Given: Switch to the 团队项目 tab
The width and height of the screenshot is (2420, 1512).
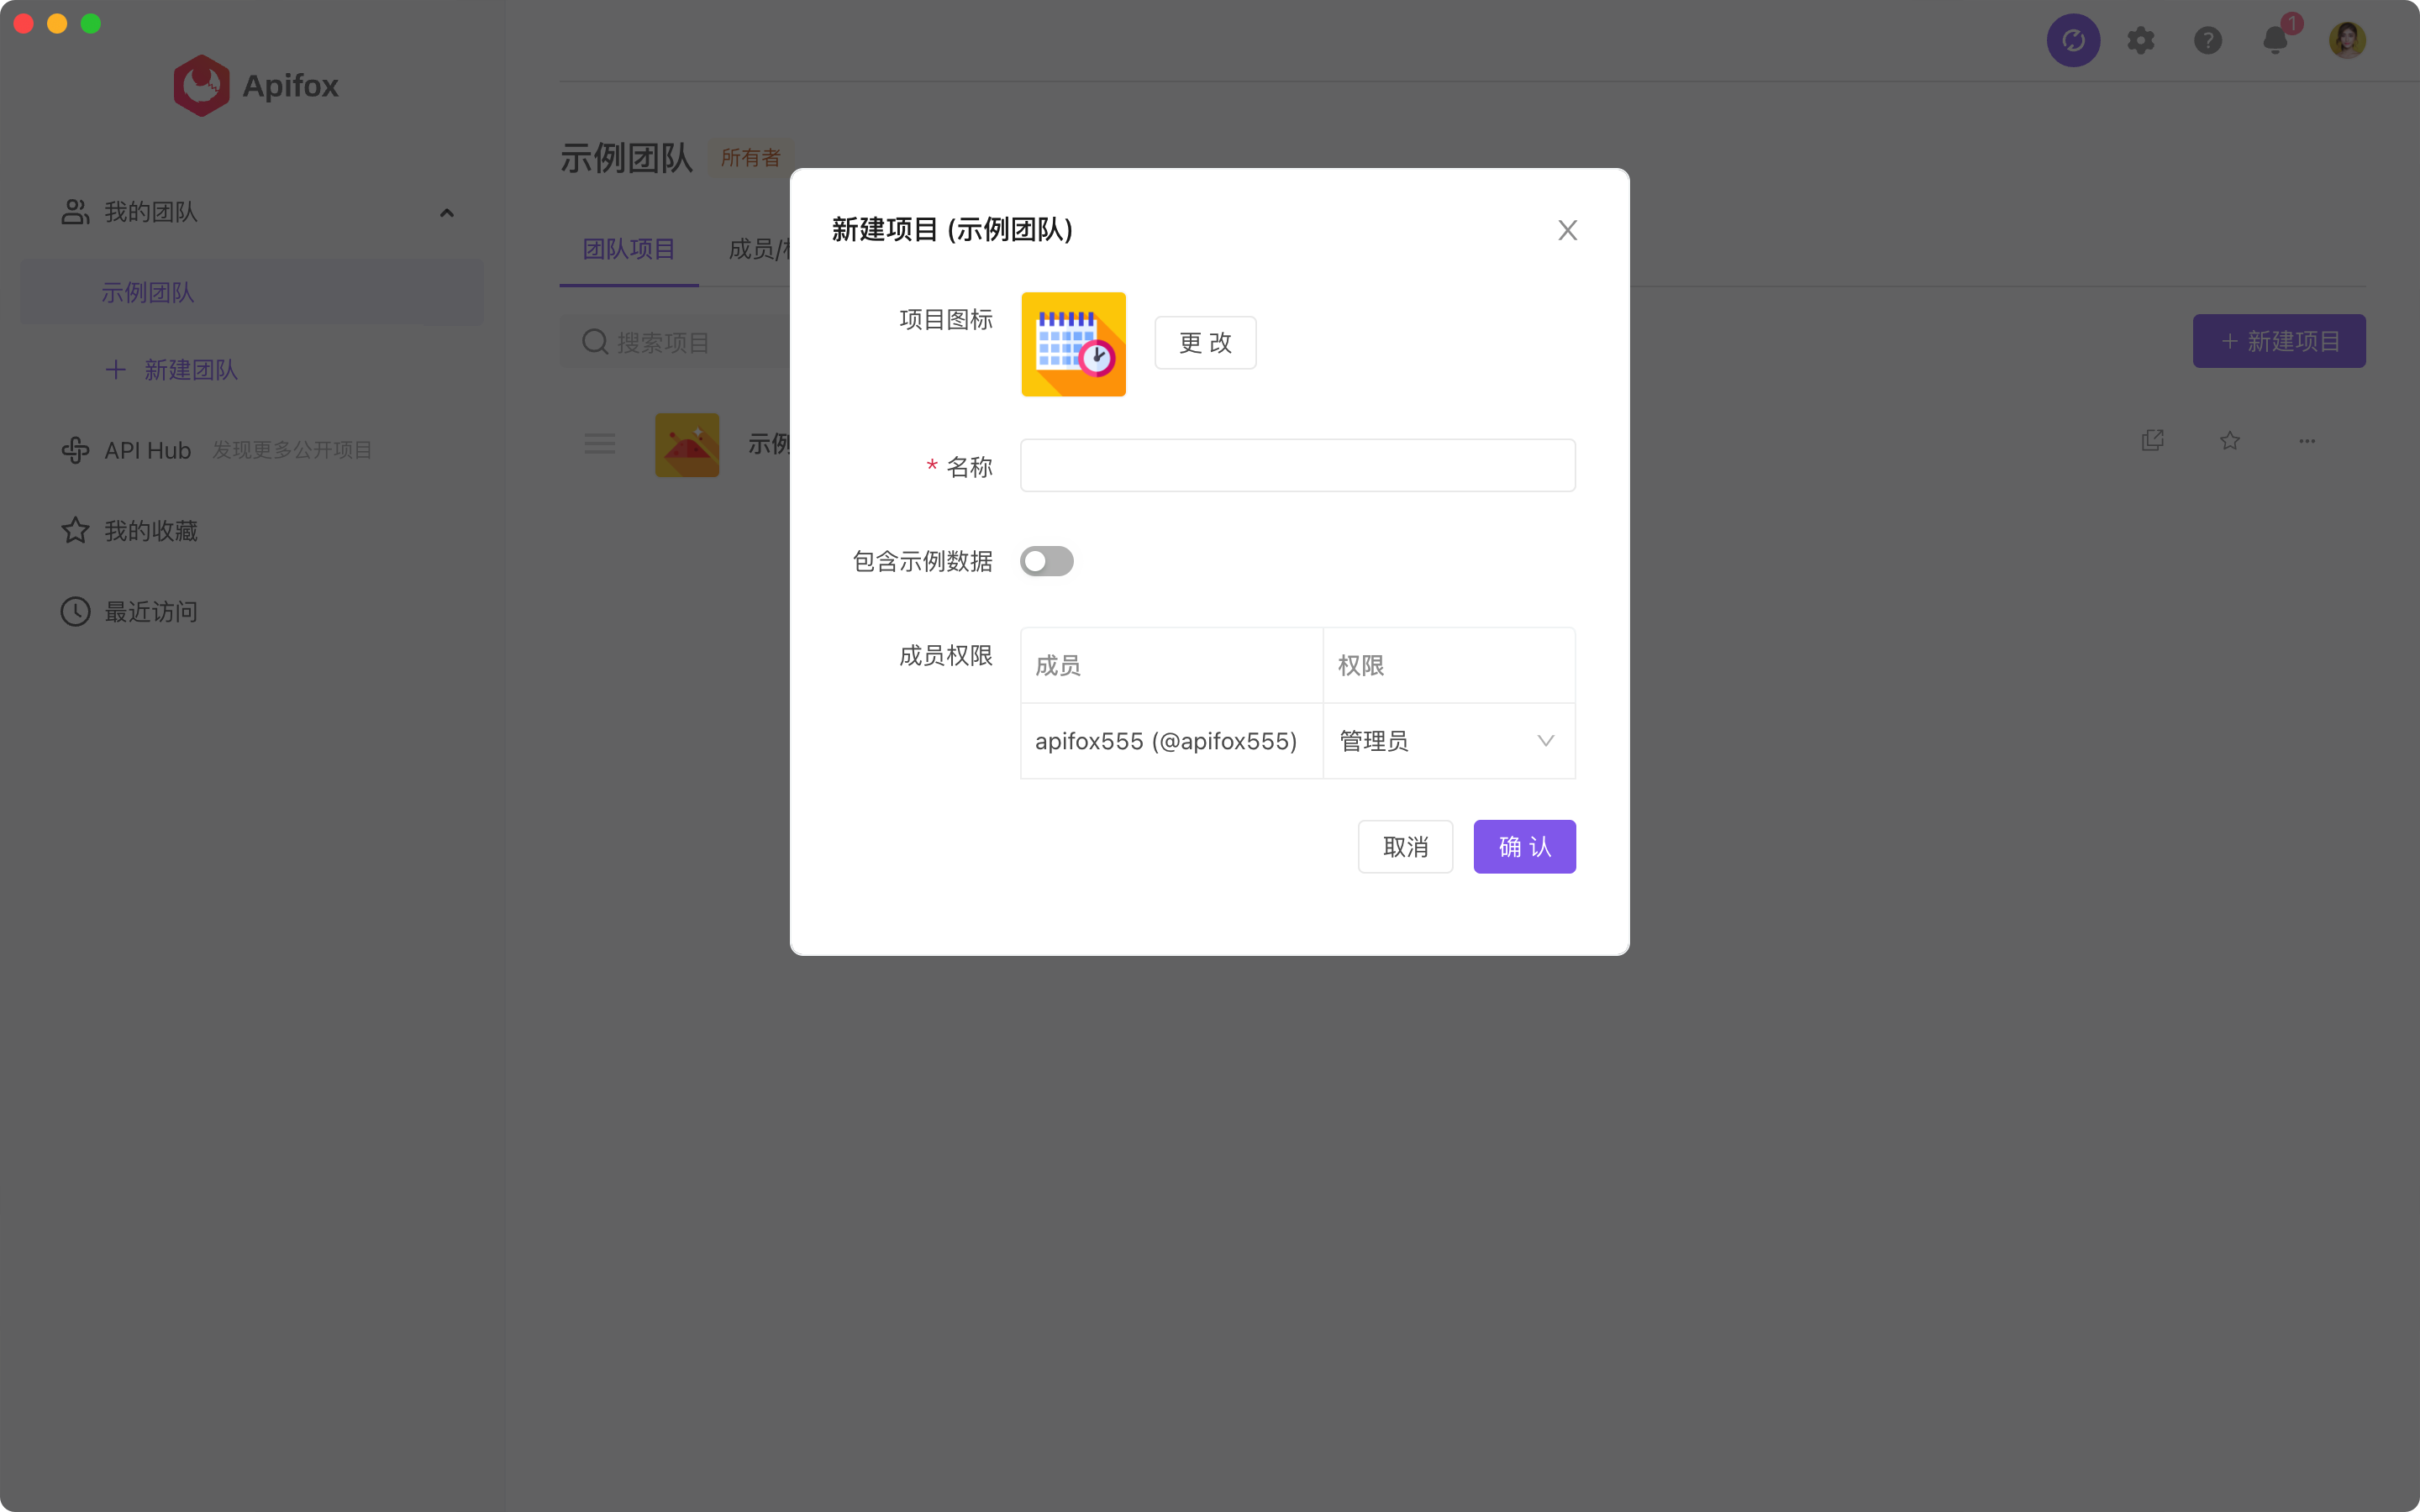Looking at the screenshot, I should [x=628, y=249].
